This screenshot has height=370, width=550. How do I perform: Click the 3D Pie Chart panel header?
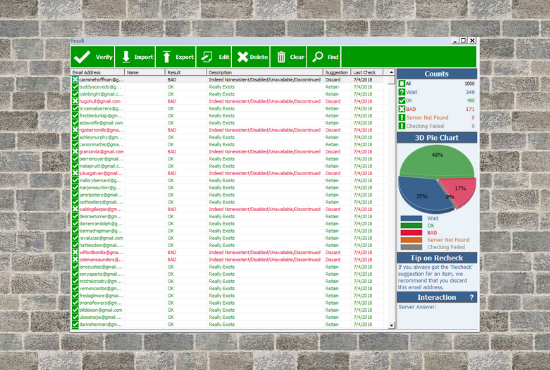click(437, 137)
